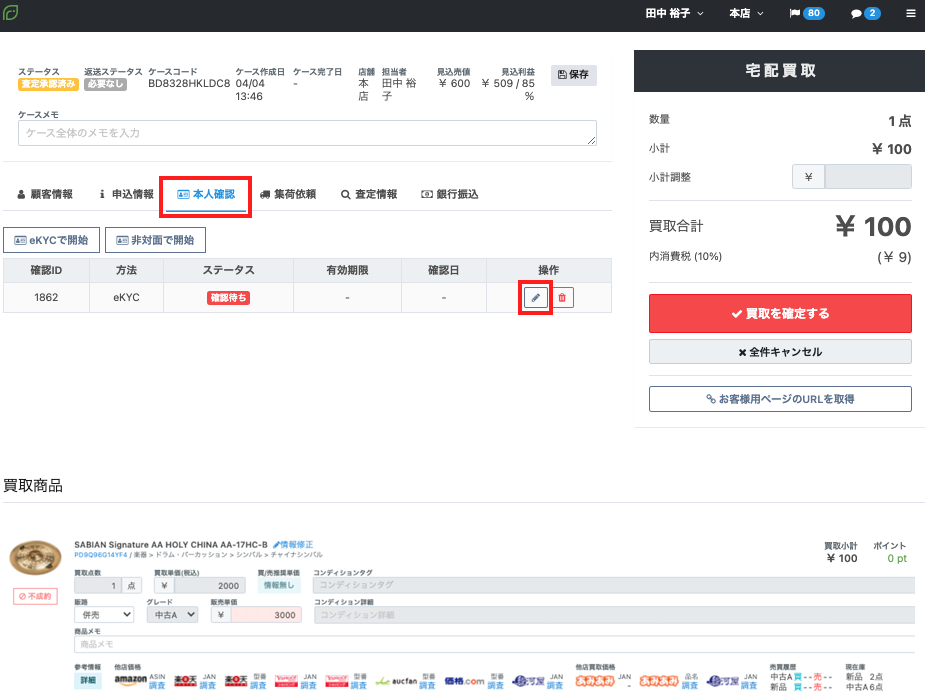Click the aucfan logo
The height and width of the screenshot is (695, 925).
396,681
